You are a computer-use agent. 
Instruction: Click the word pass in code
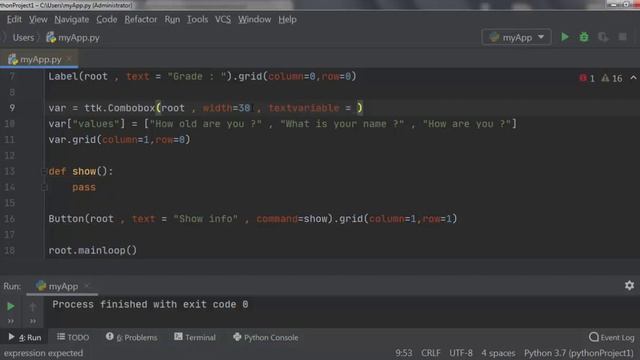84,187
